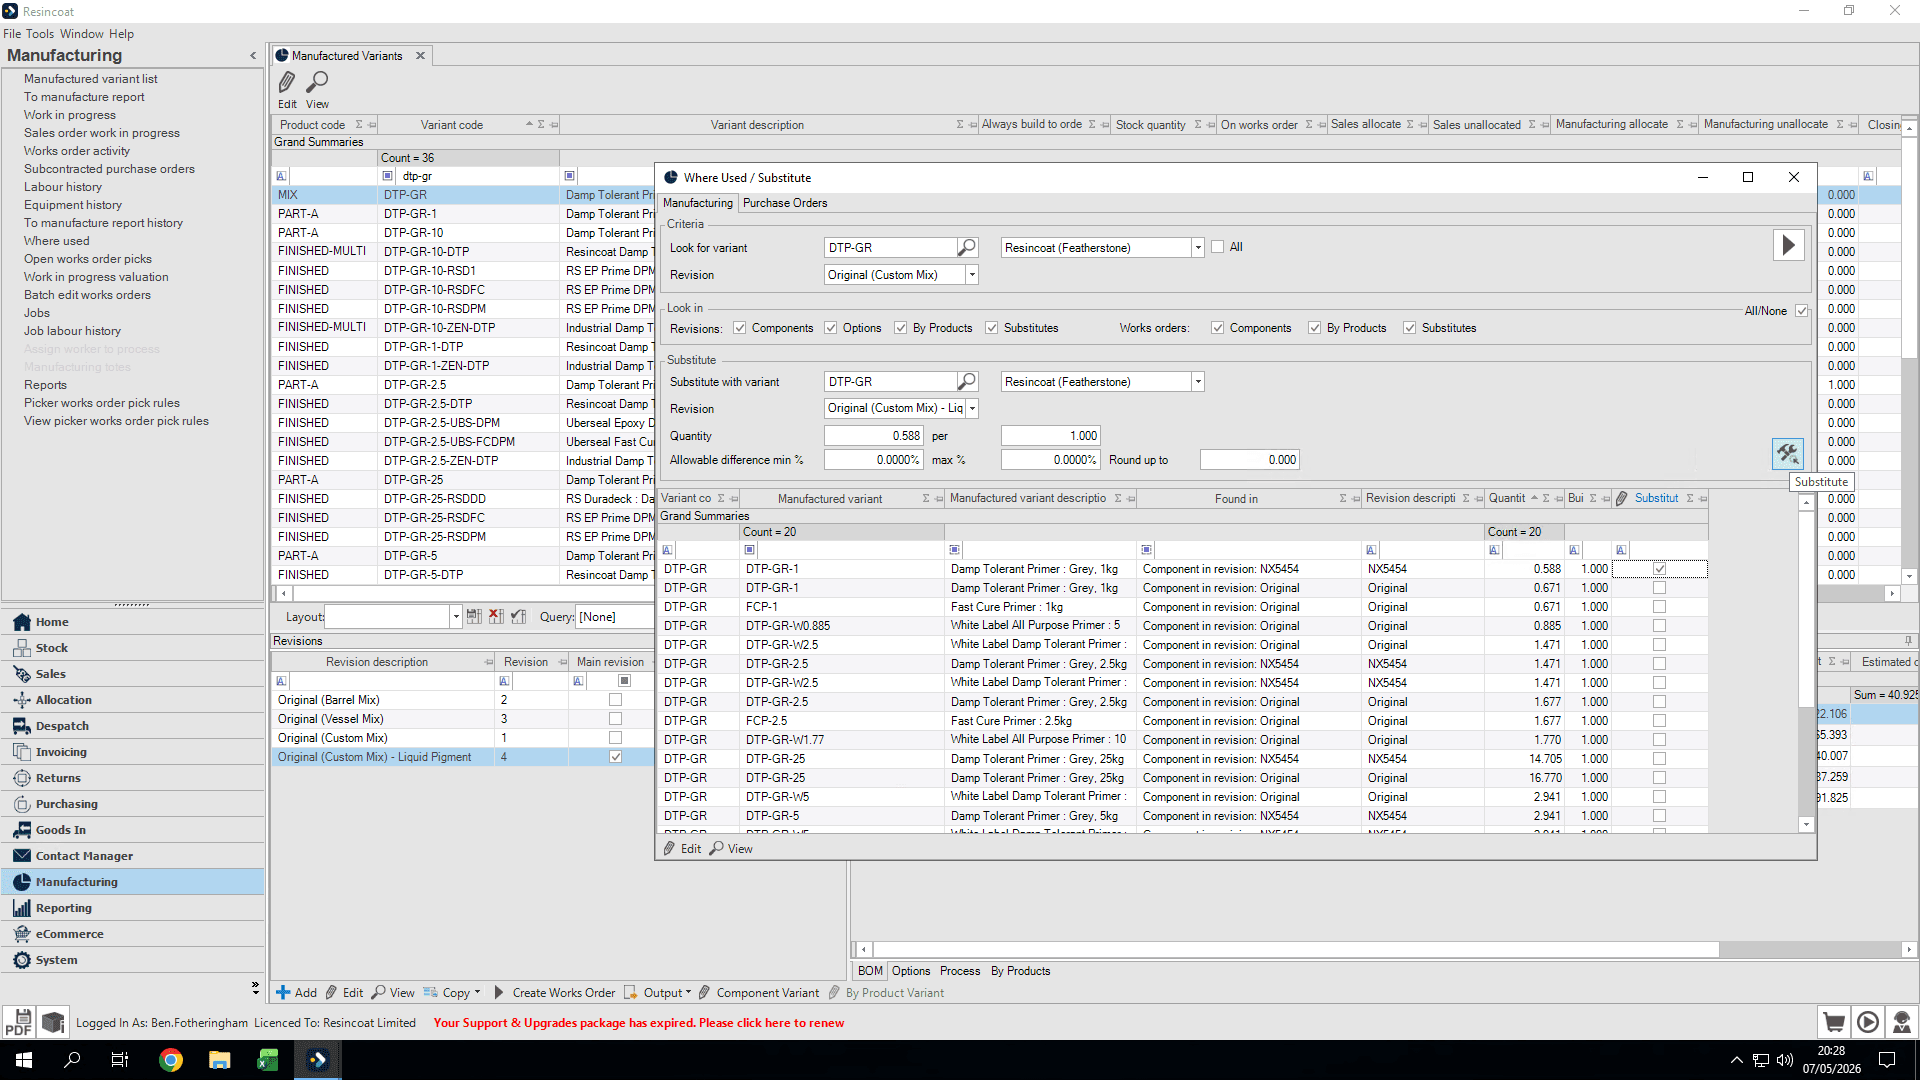Open the Copy dropdown arrow in bottom toolbar
Image resolution: width=1920 pixels, height=1080 pixels.
click(477, 993)
